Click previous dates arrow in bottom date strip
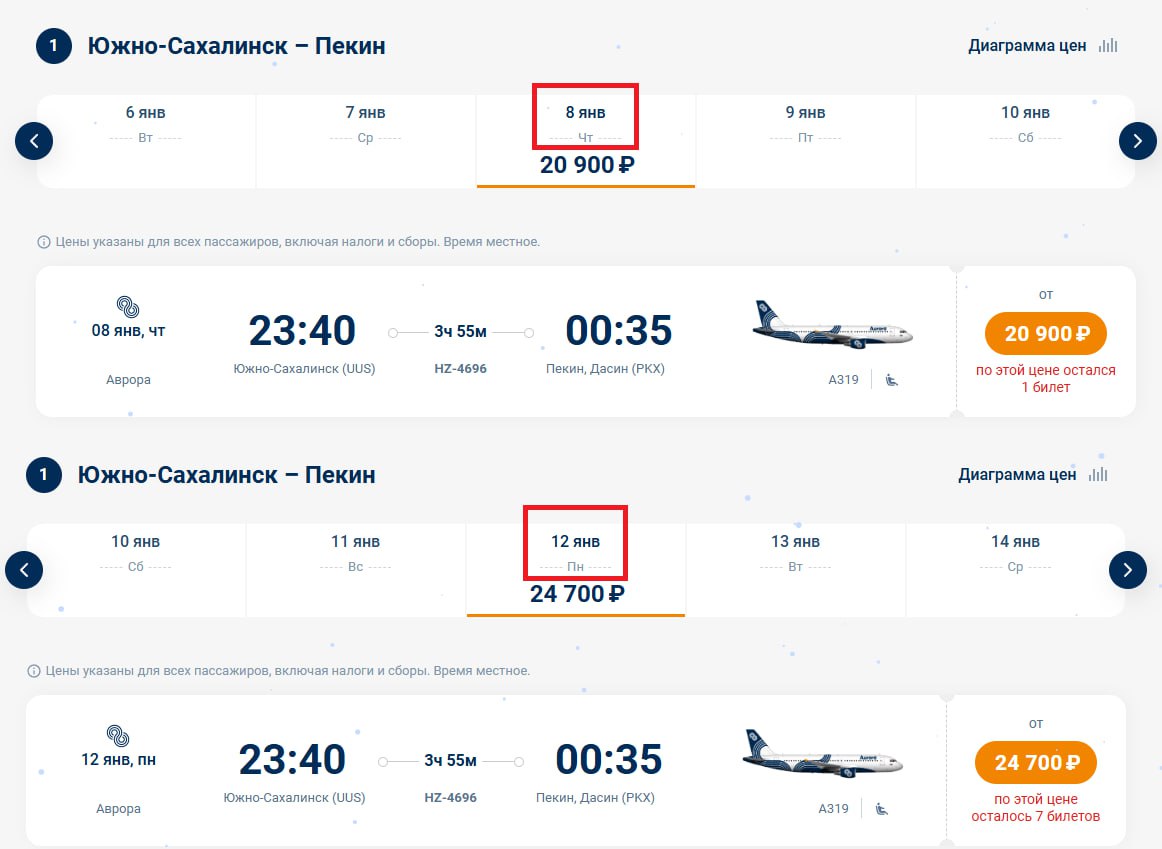The width and height of the screenshot is (1162, 849). [x=24, y=570]
